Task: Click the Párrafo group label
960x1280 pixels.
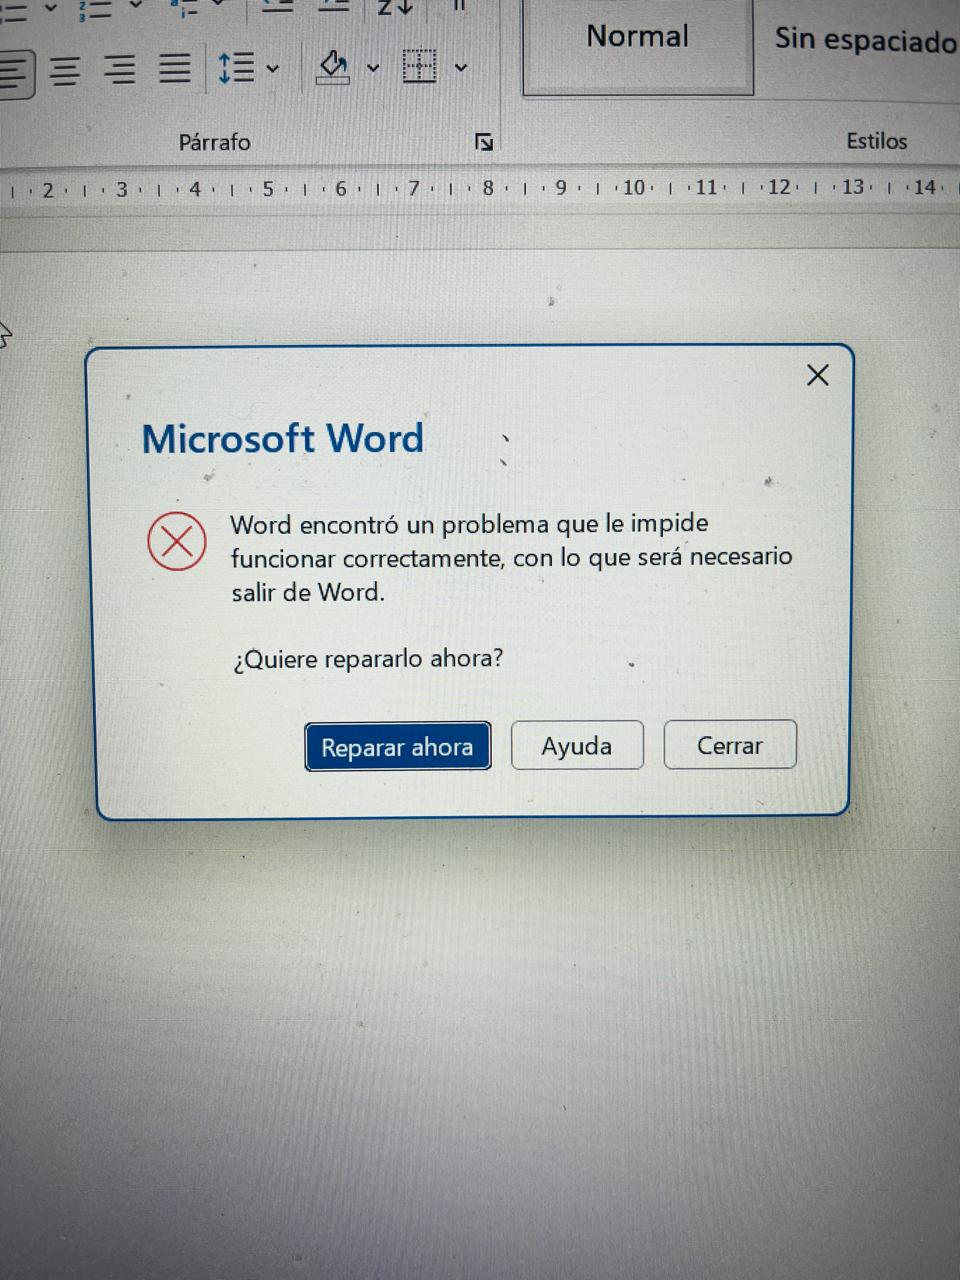Action: point(214,142)
